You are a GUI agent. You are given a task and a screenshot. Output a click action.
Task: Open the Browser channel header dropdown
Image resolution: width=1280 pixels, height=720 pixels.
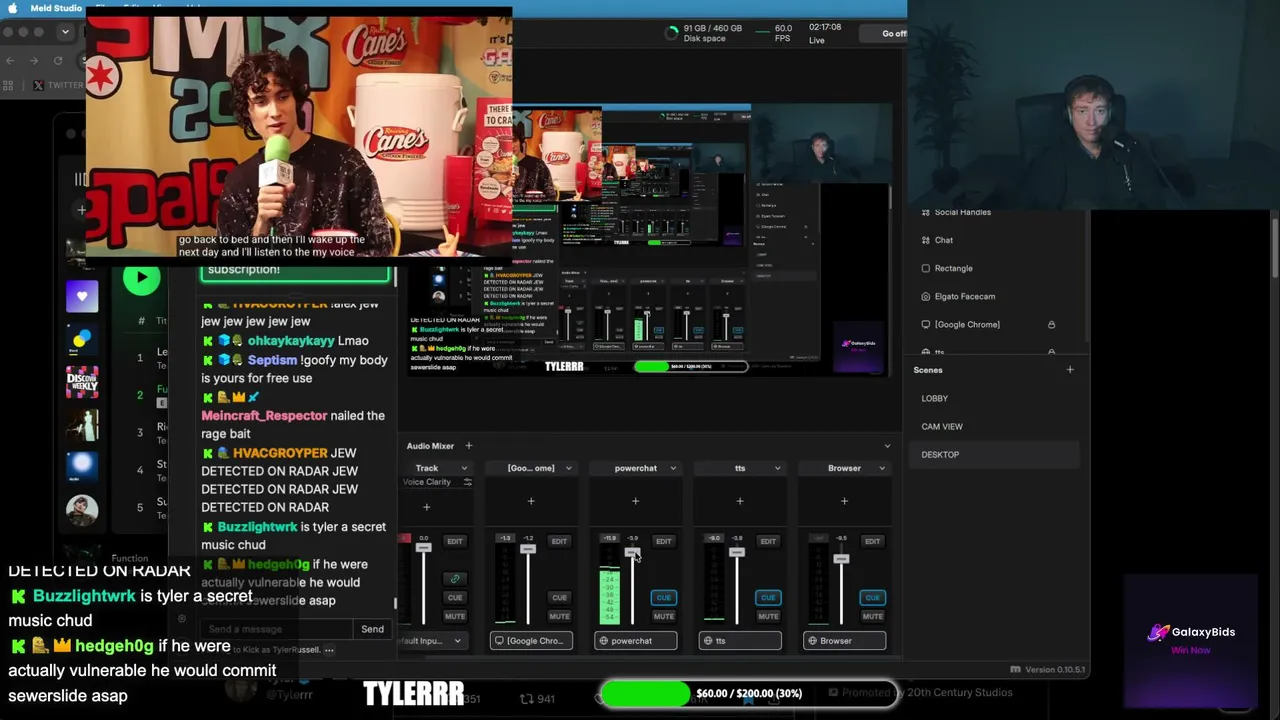[x=881, y=468]
